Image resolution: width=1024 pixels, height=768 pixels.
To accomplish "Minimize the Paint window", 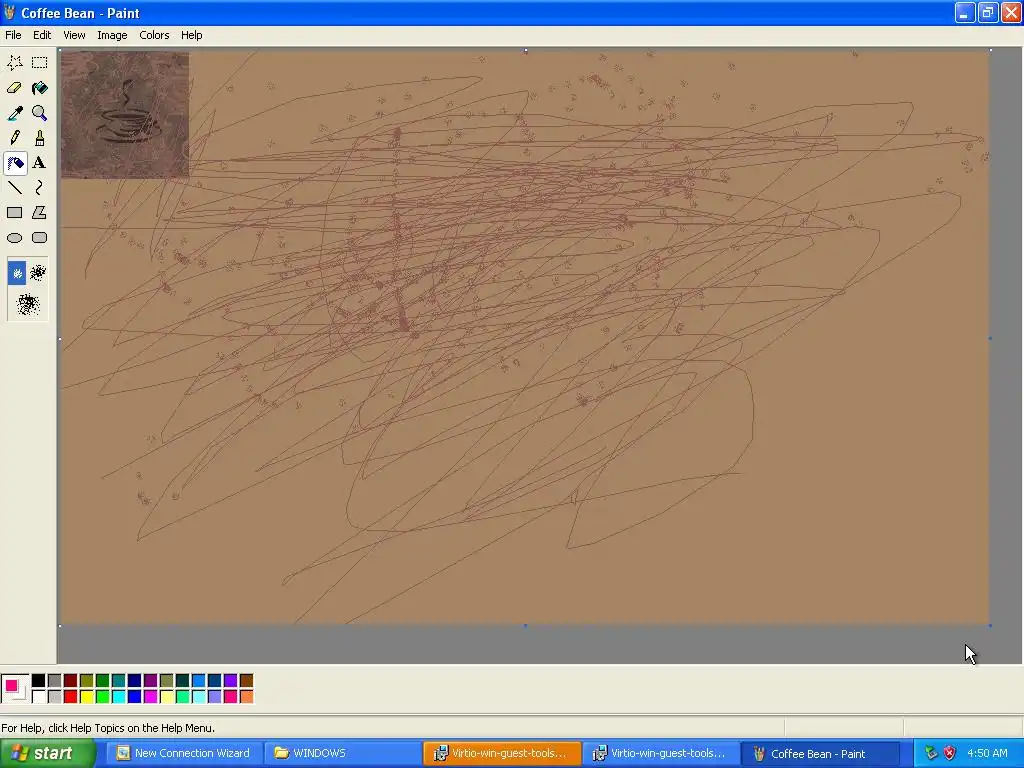I will [965, 12].
